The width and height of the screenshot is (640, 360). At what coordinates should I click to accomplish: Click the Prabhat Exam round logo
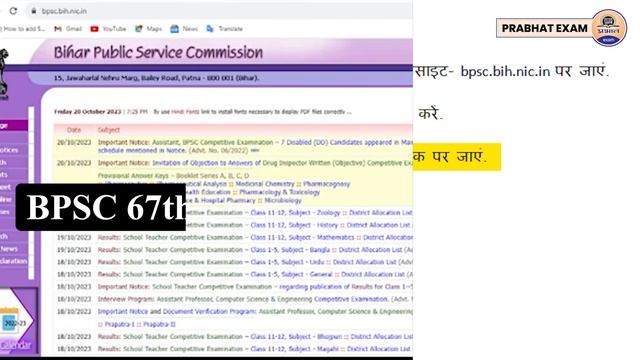609,28
